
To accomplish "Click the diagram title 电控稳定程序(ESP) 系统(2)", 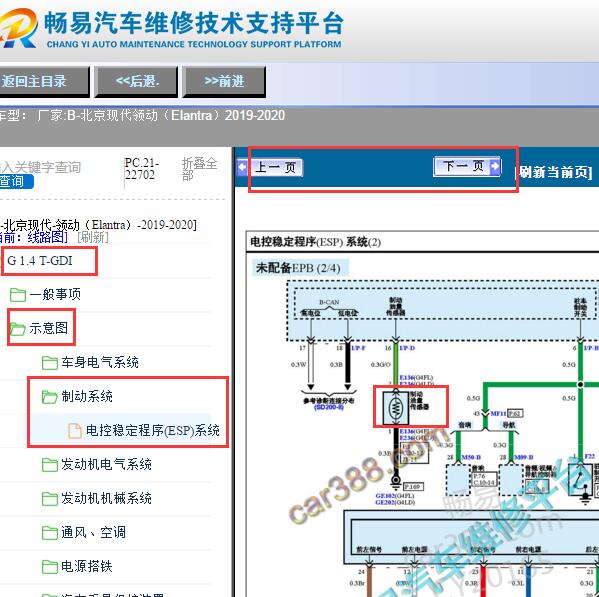I will 315,242.
